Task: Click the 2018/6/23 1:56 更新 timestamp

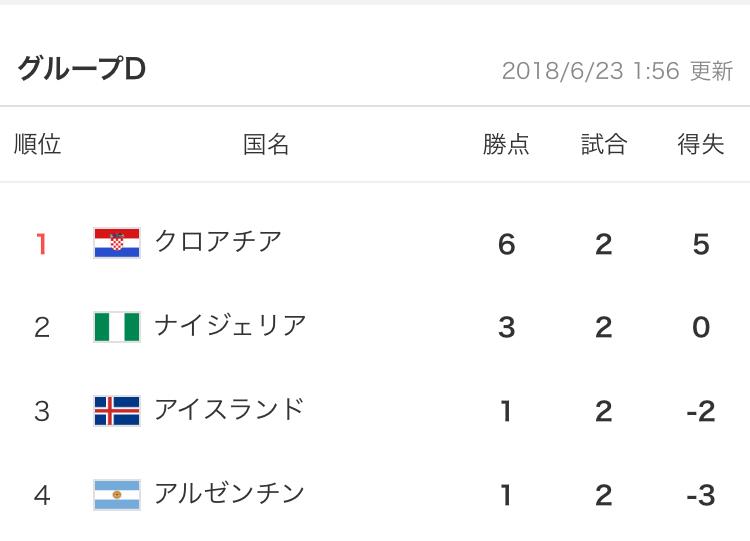Action: 617,71
